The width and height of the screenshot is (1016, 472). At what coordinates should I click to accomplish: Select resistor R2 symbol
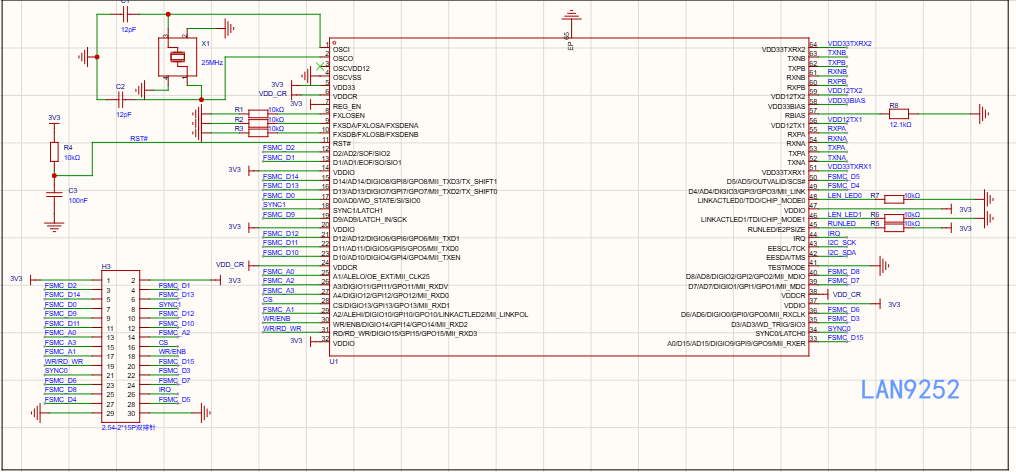pyautogui.click(x=258, y=123)
